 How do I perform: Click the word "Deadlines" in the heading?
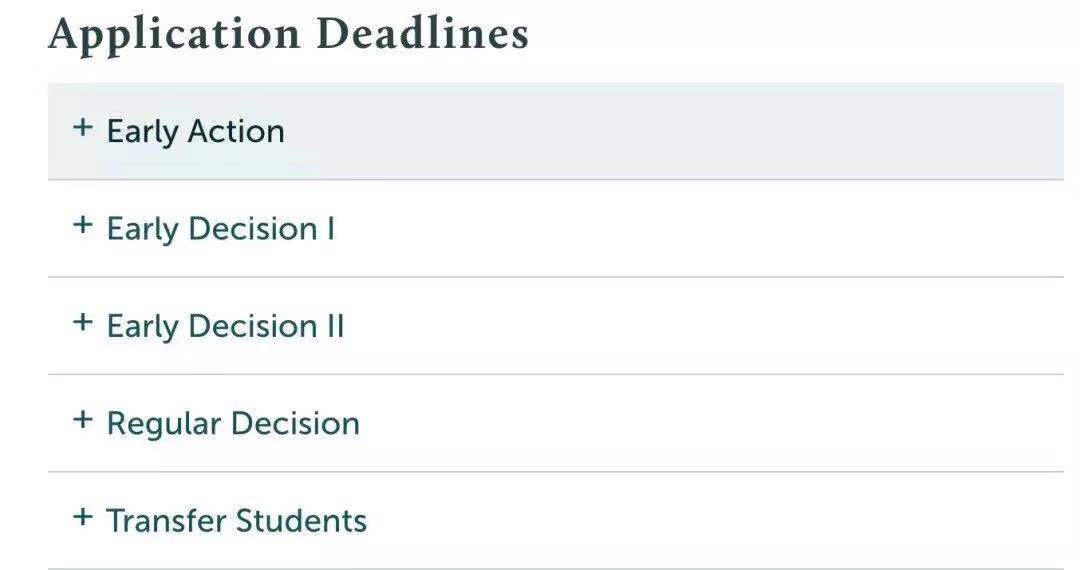(x=422, y=34)
